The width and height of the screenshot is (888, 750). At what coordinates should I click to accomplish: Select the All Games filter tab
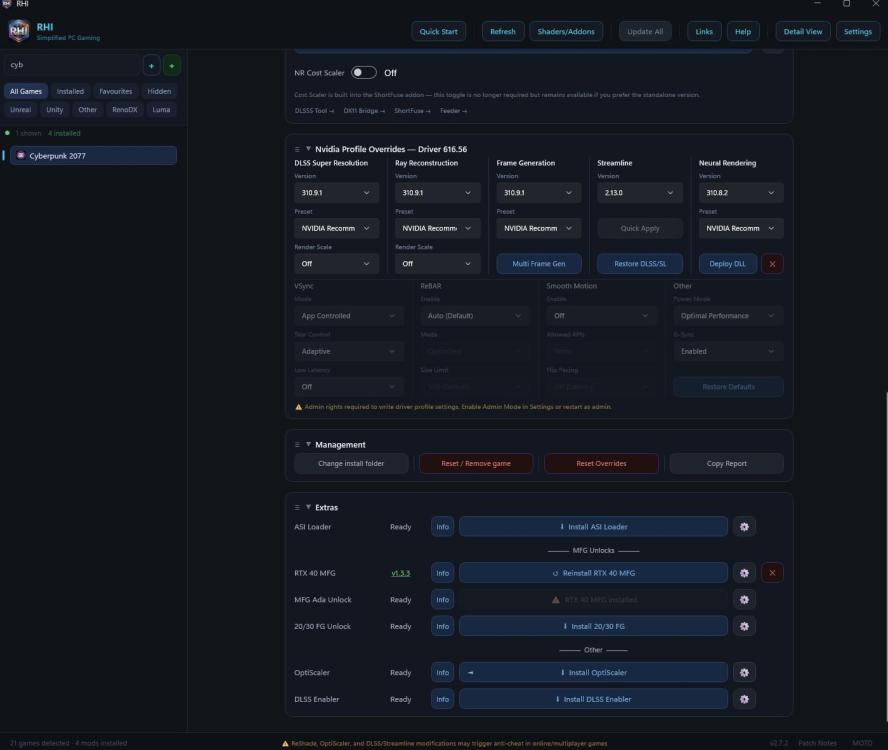[25, 91]
